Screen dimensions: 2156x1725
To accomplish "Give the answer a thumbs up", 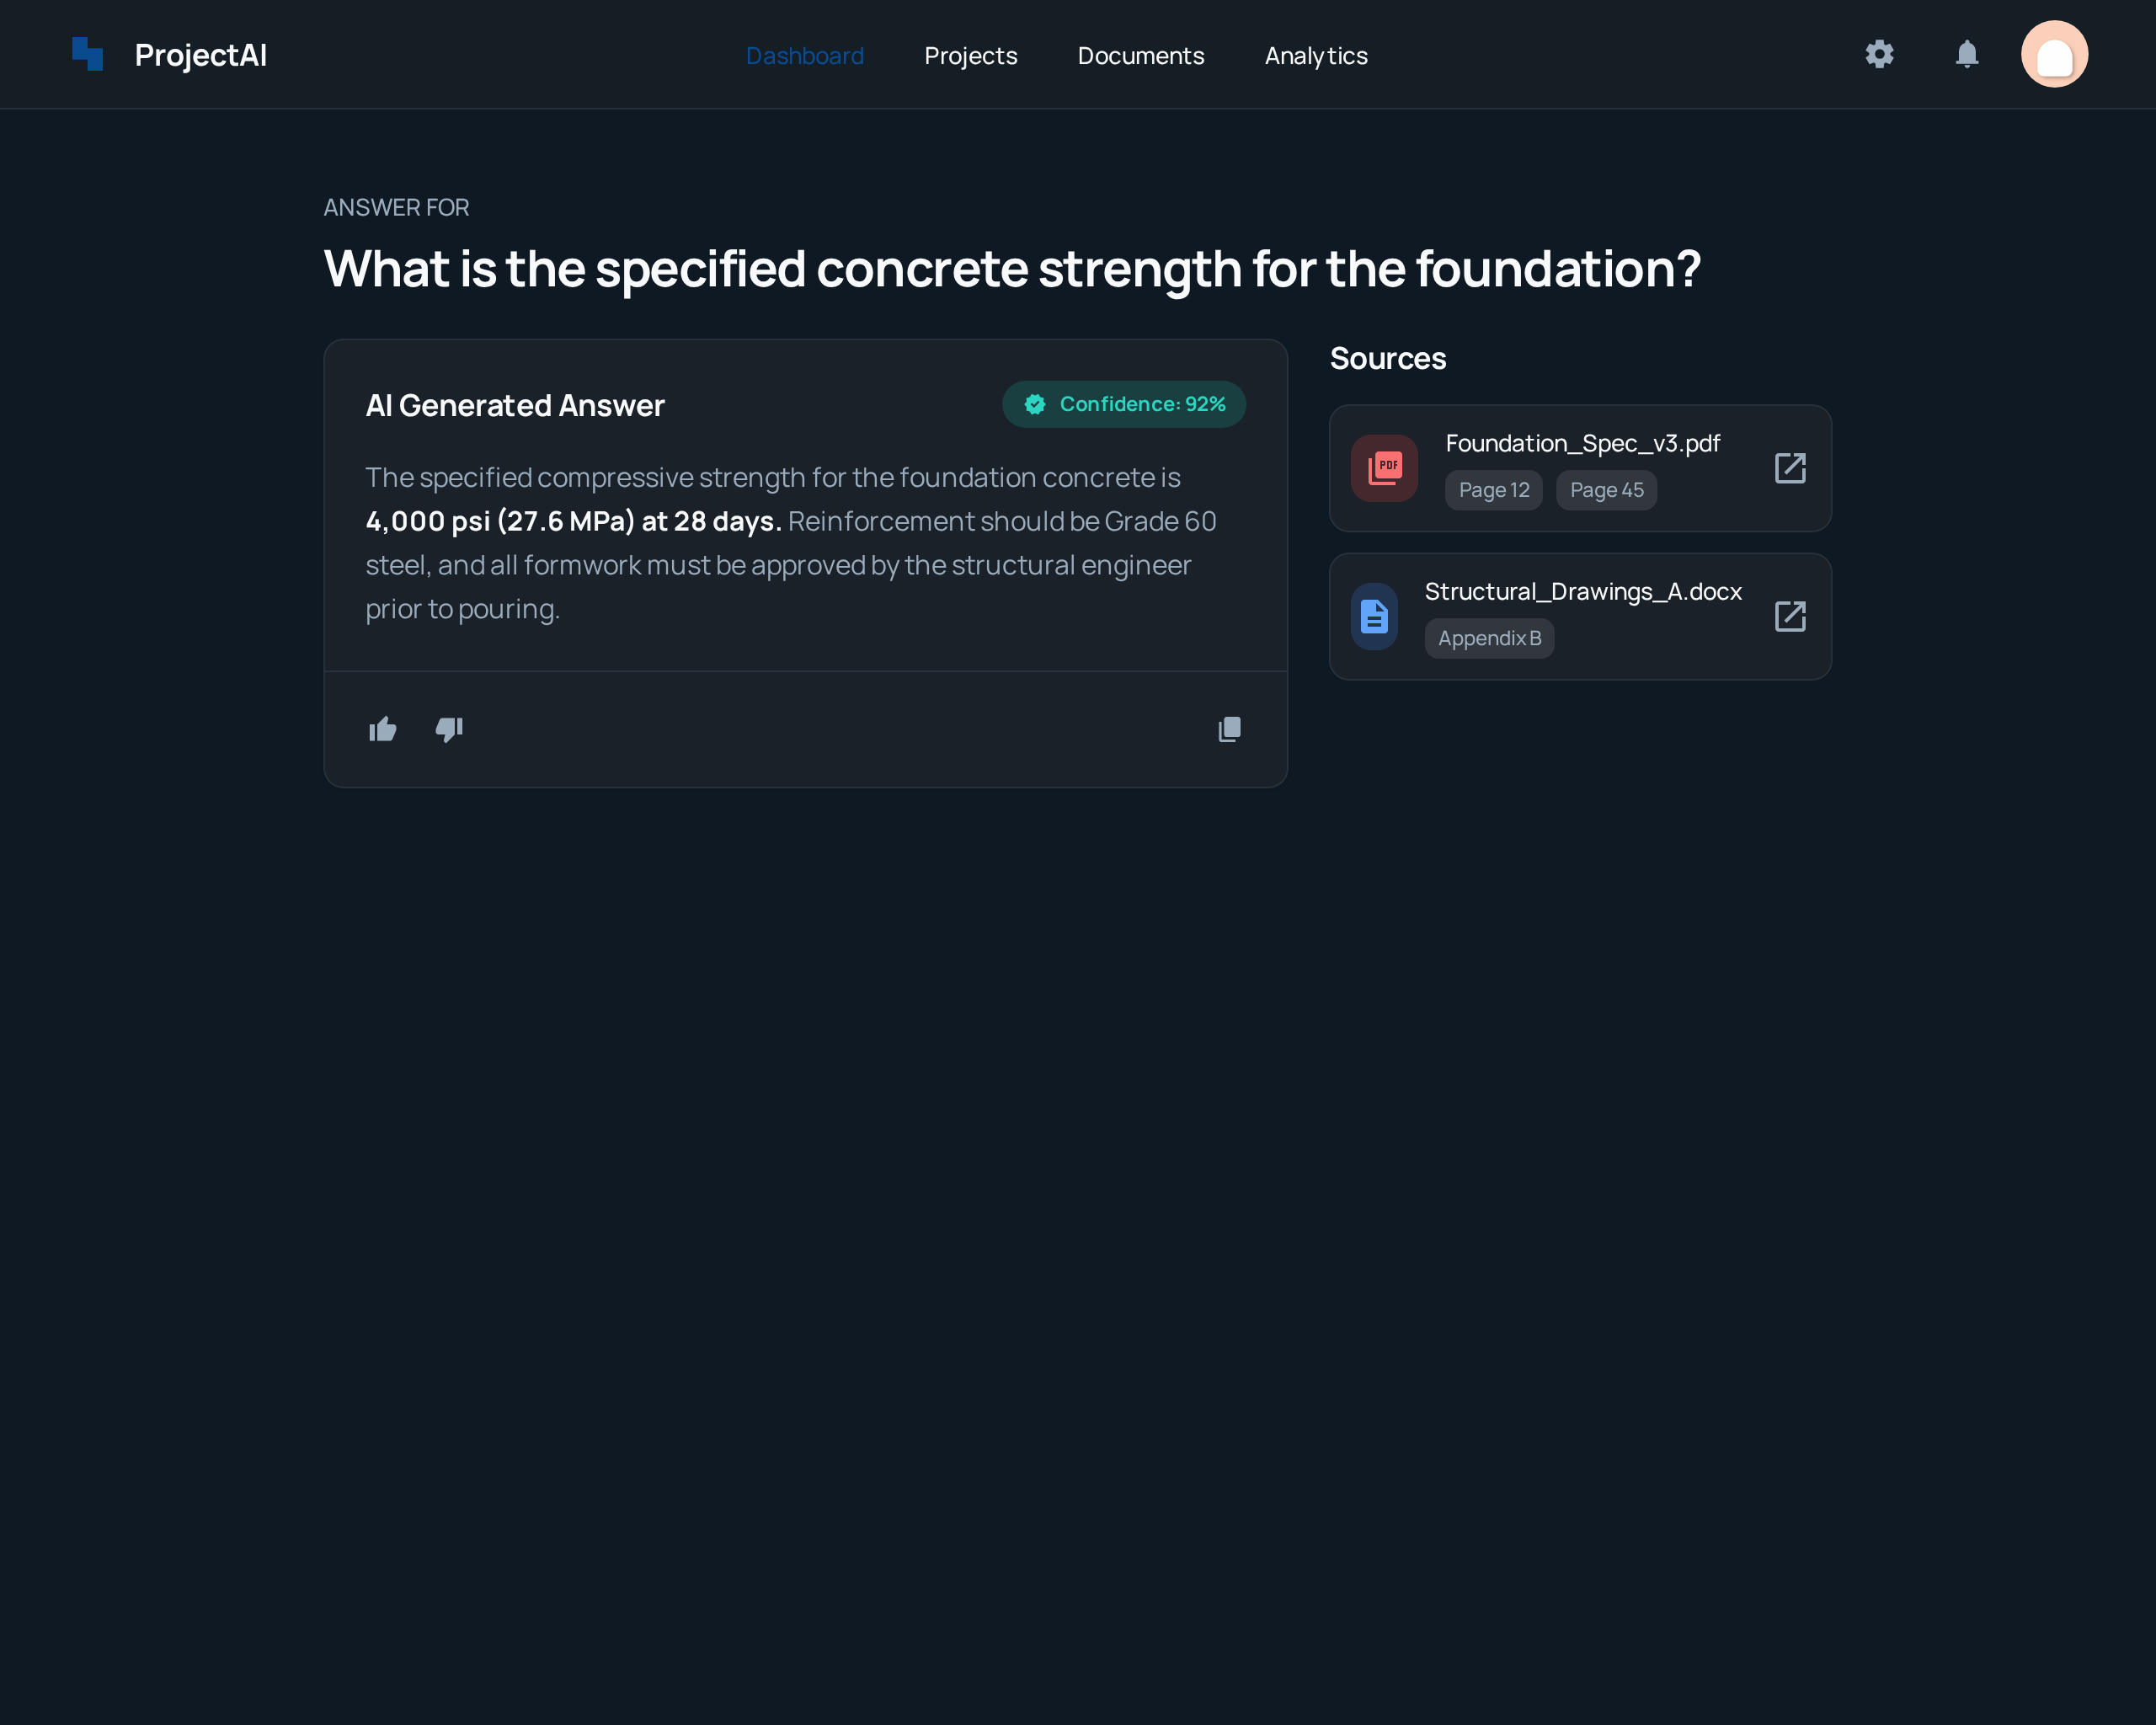I will 382,729.
